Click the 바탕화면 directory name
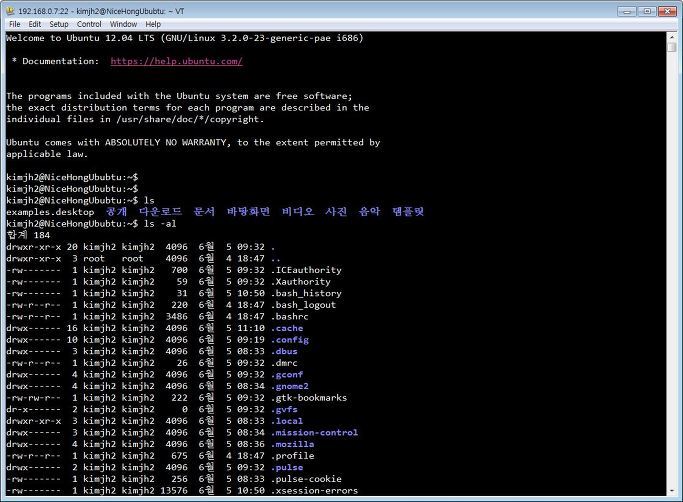The width and height of the screenshot is (683, 502). pos(248,212)
